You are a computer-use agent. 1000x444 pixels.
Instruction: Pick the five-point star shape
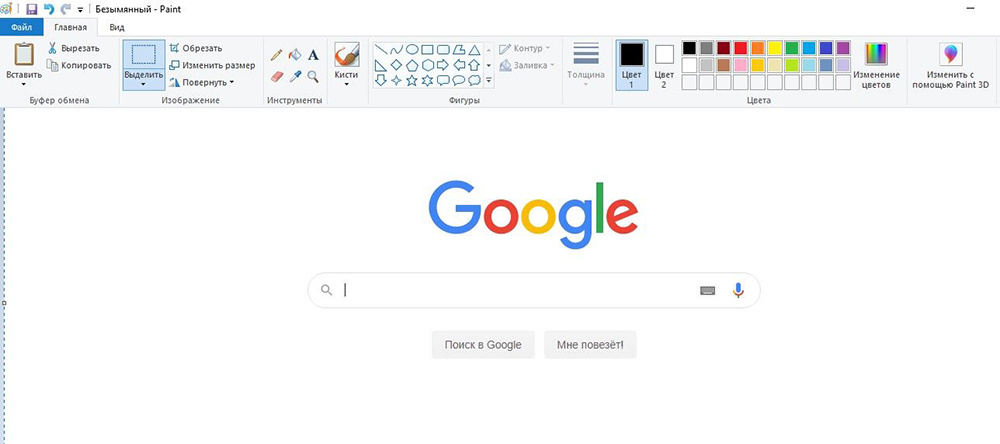[412, 80]
